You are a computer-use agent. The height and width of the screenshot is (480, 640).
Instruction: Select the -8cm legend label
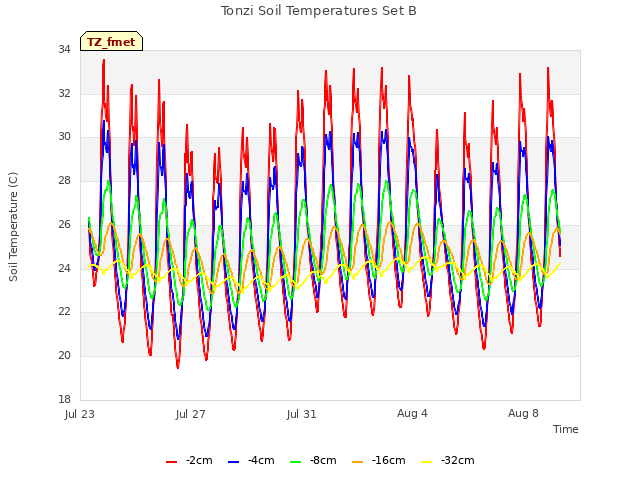point(323,460)
